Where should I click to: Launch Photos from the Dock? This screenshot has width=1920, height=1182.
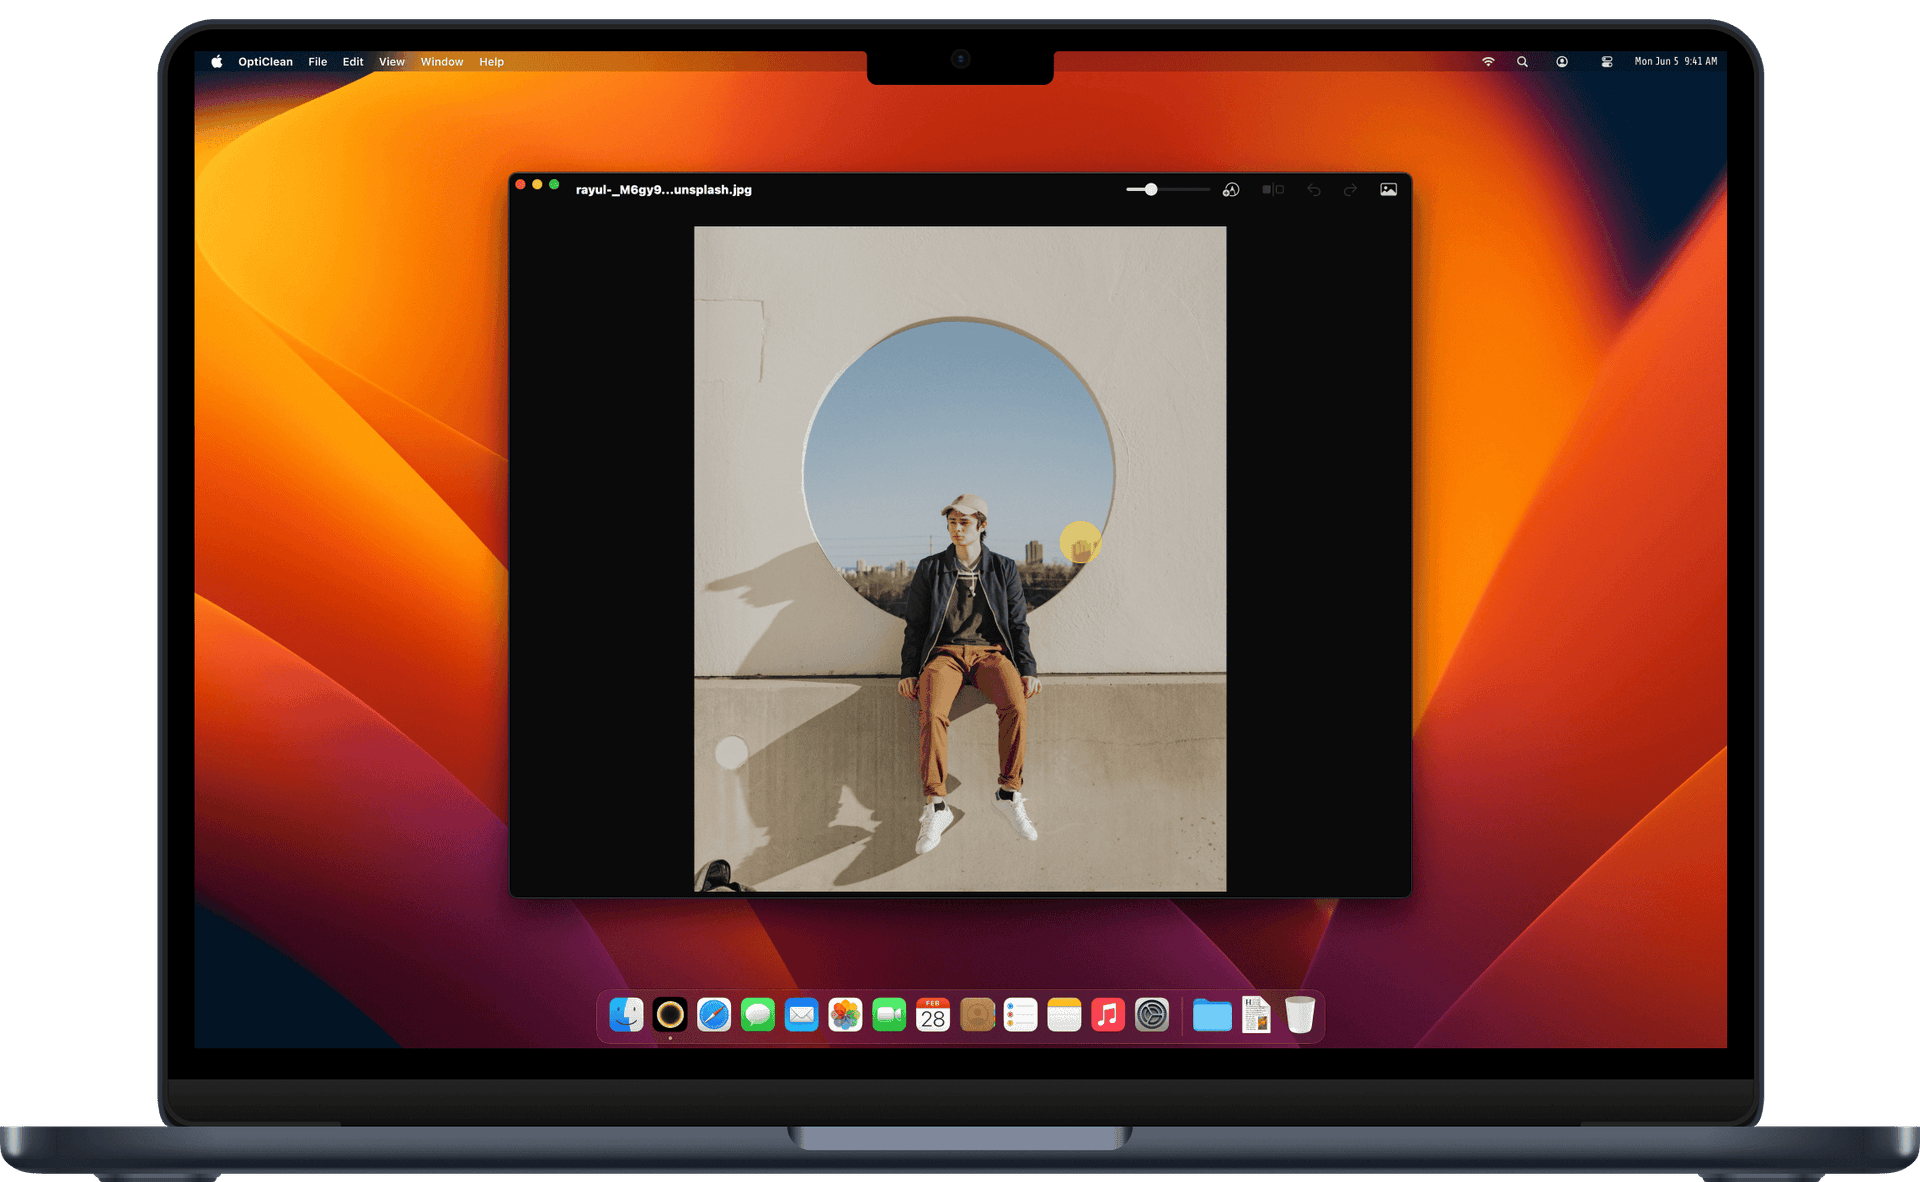[845, 1016]
